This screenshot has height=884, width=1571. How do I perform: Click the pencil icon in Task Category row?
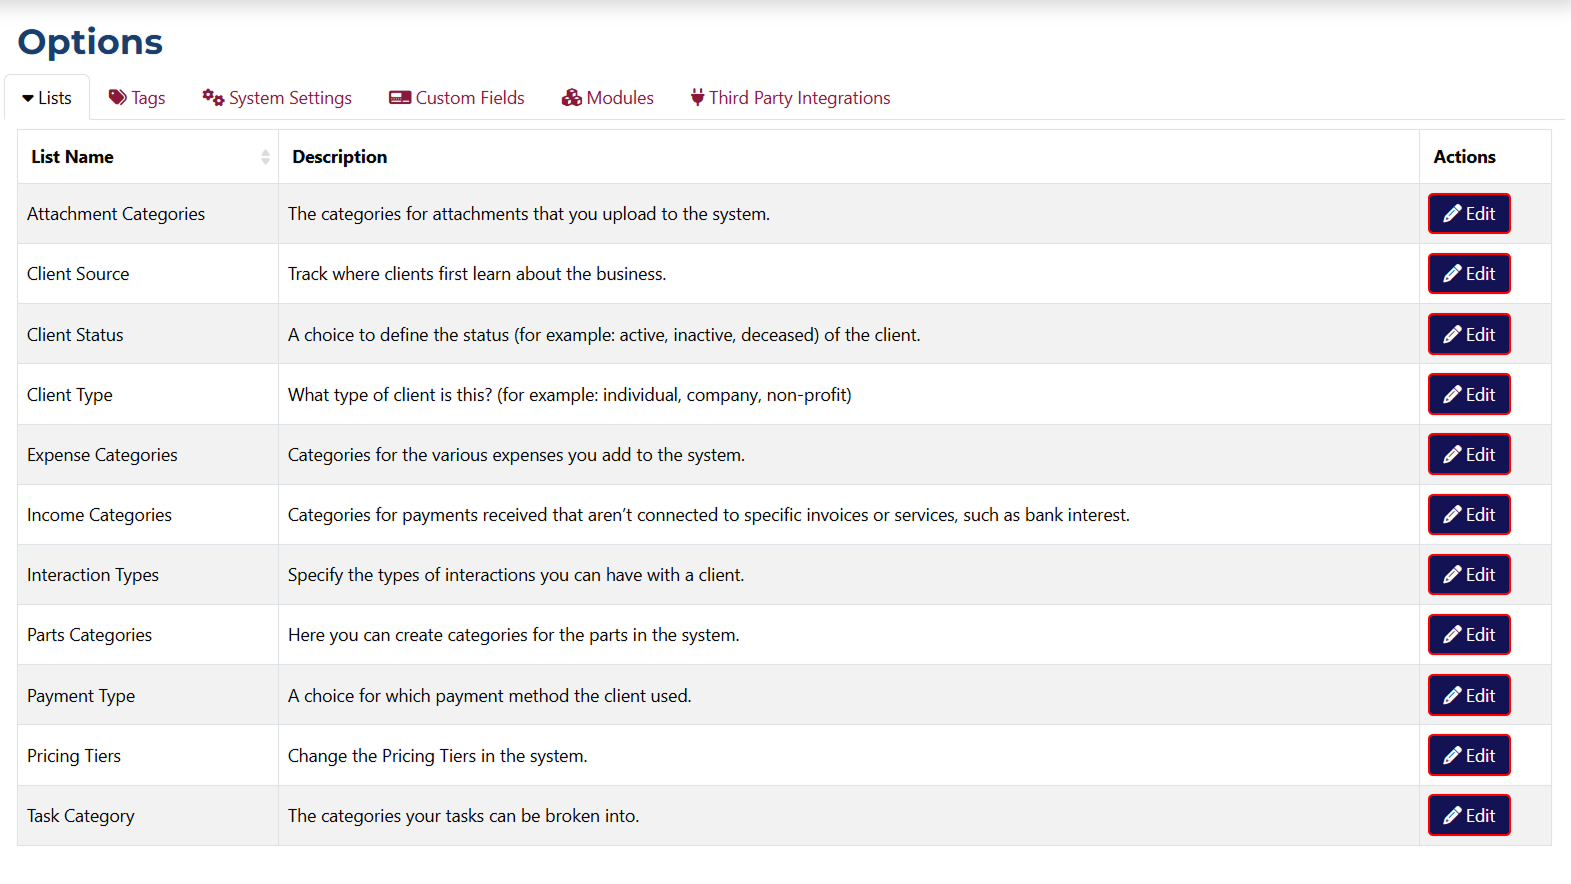[x=1452, y=816]
